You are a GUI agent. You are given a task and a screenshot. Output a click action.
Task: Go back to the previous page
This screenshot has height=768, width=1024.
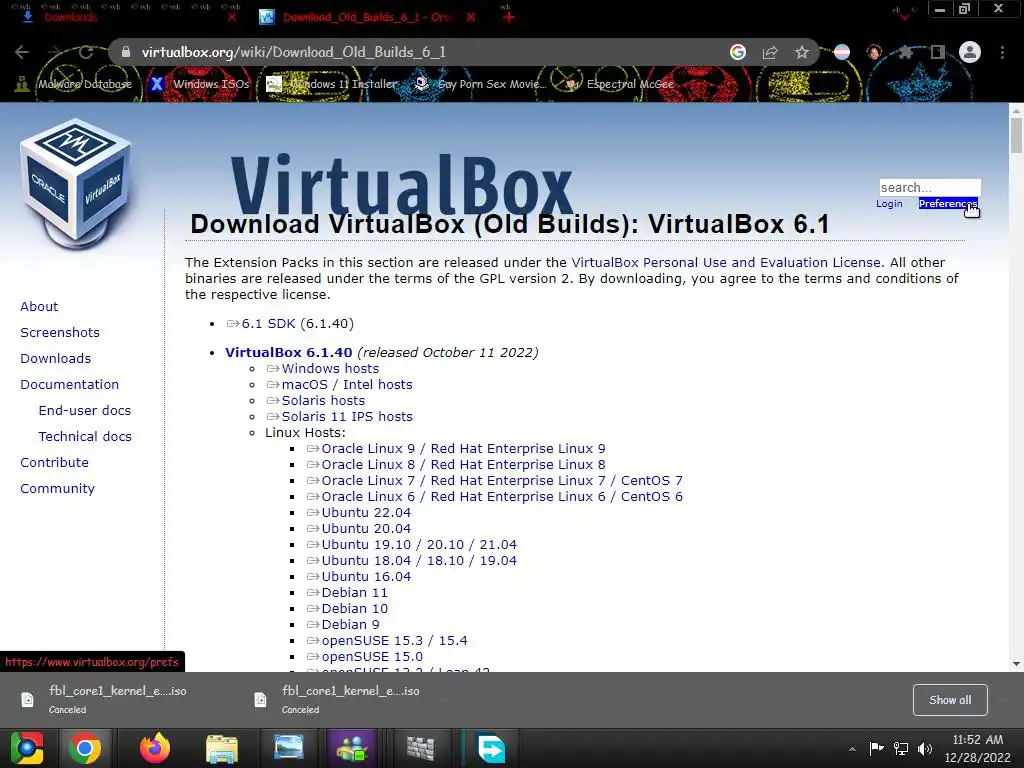[22, 52]
